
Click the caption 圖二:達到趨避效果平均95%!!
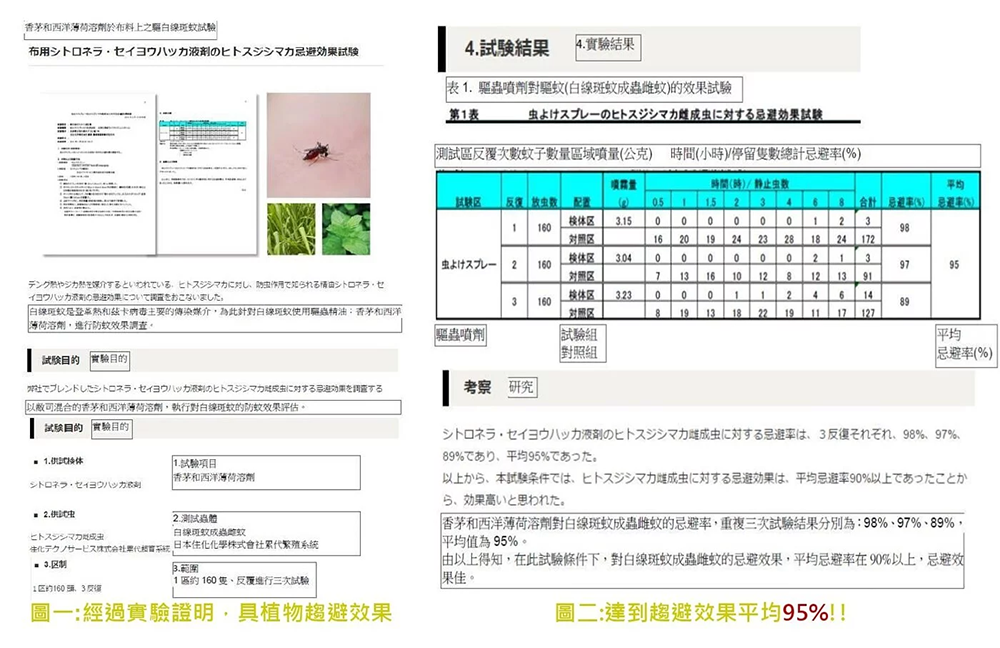700,613
